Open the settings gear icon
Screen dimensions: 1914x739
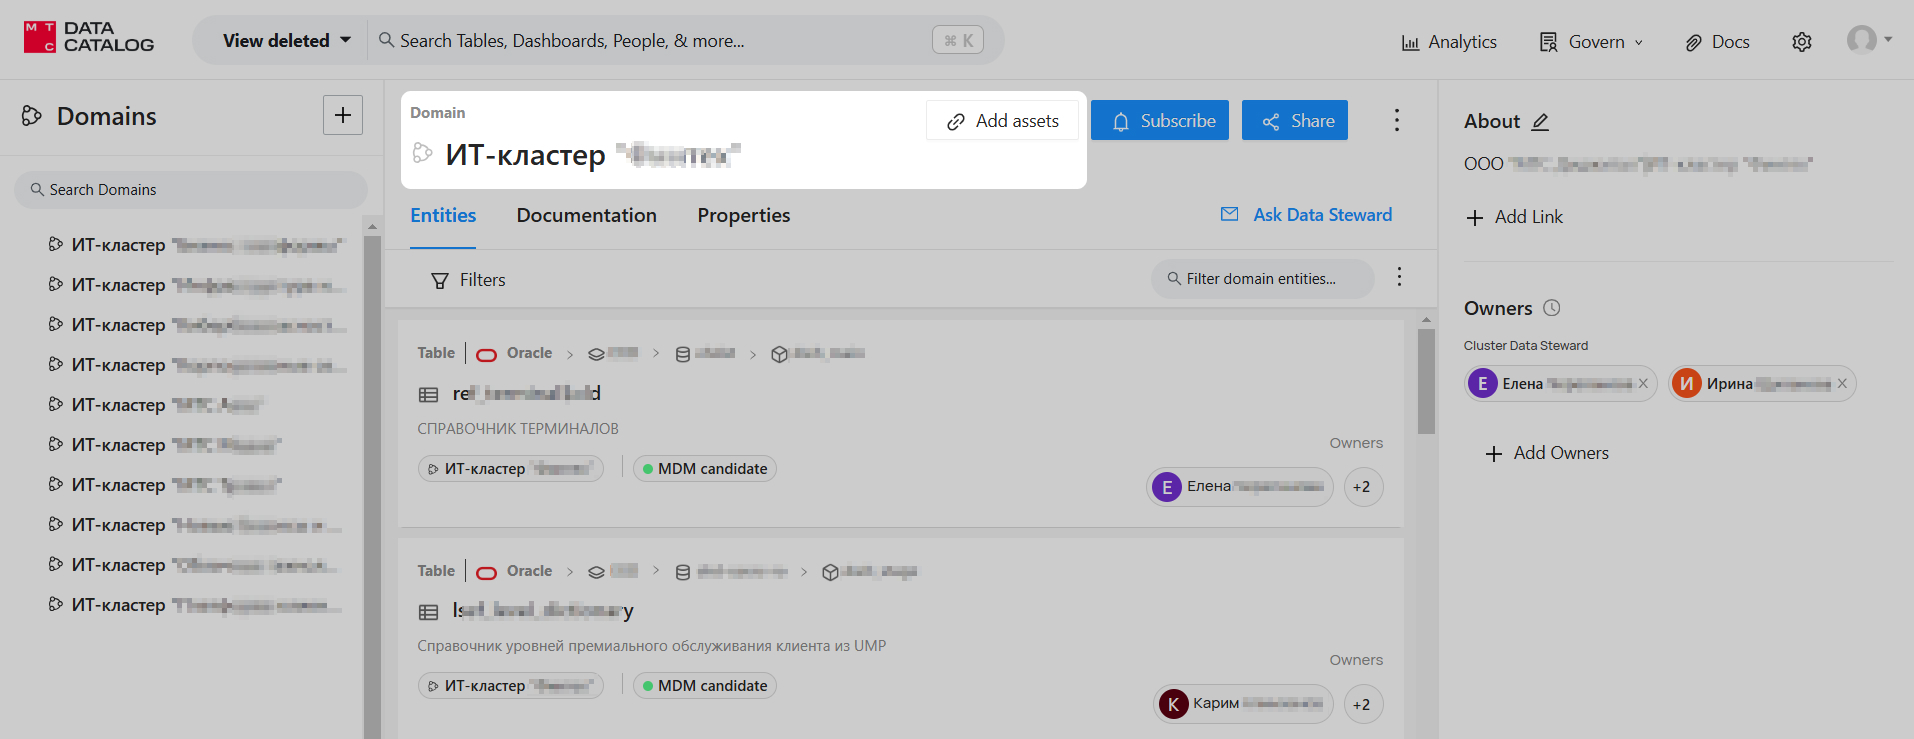pos(1801,42)
